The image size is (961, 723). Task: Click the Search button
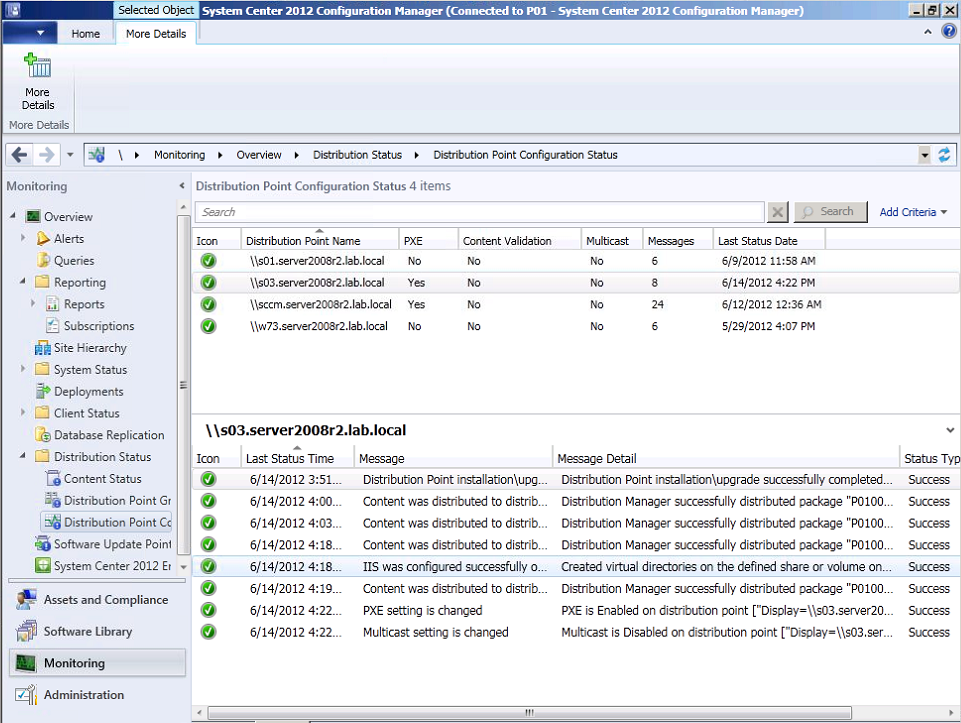click(x=830, y=211)
